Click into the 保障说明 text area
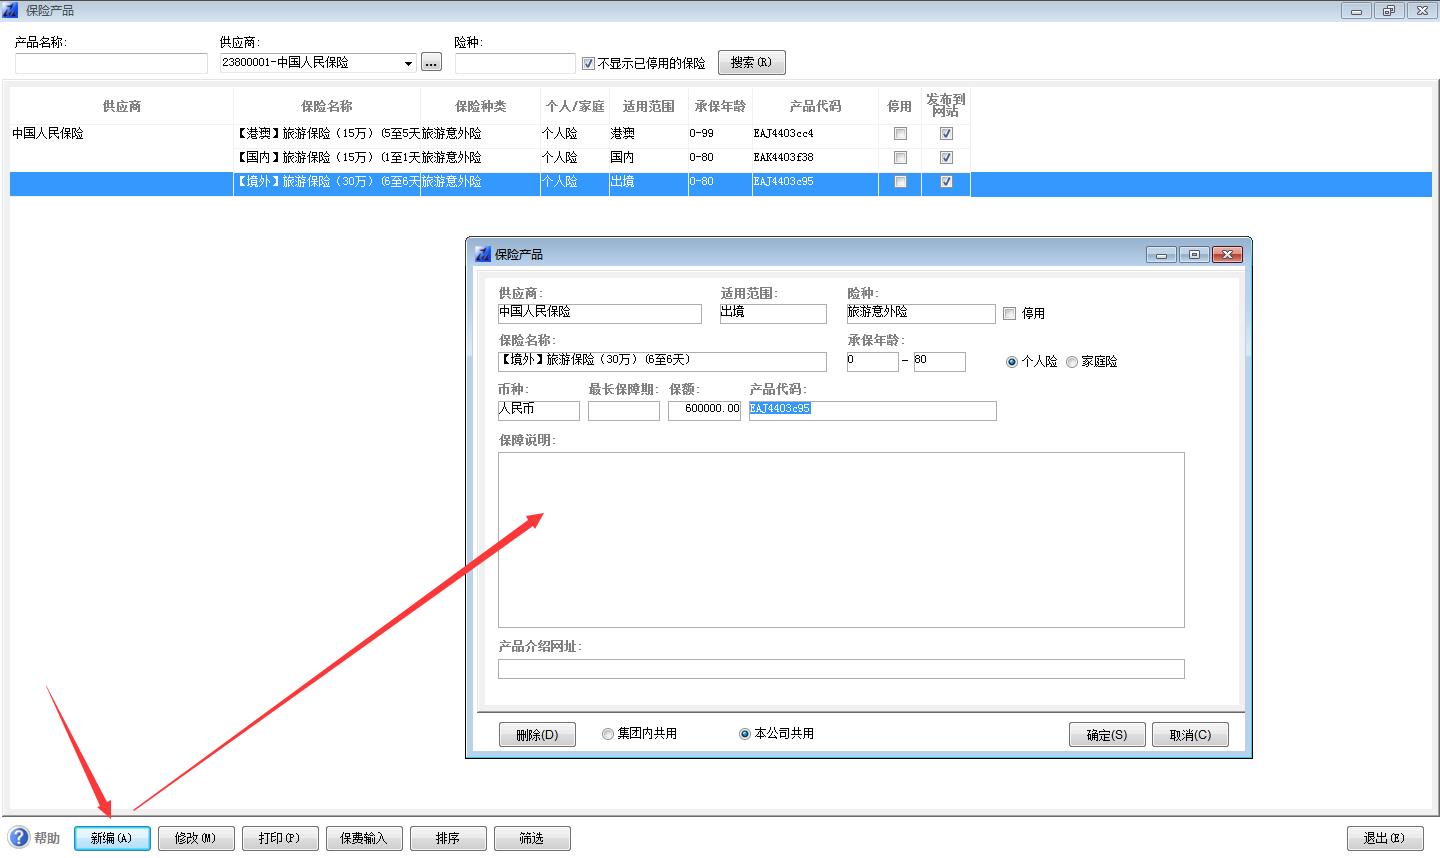The image size is (1440, 858). (840, 539)
